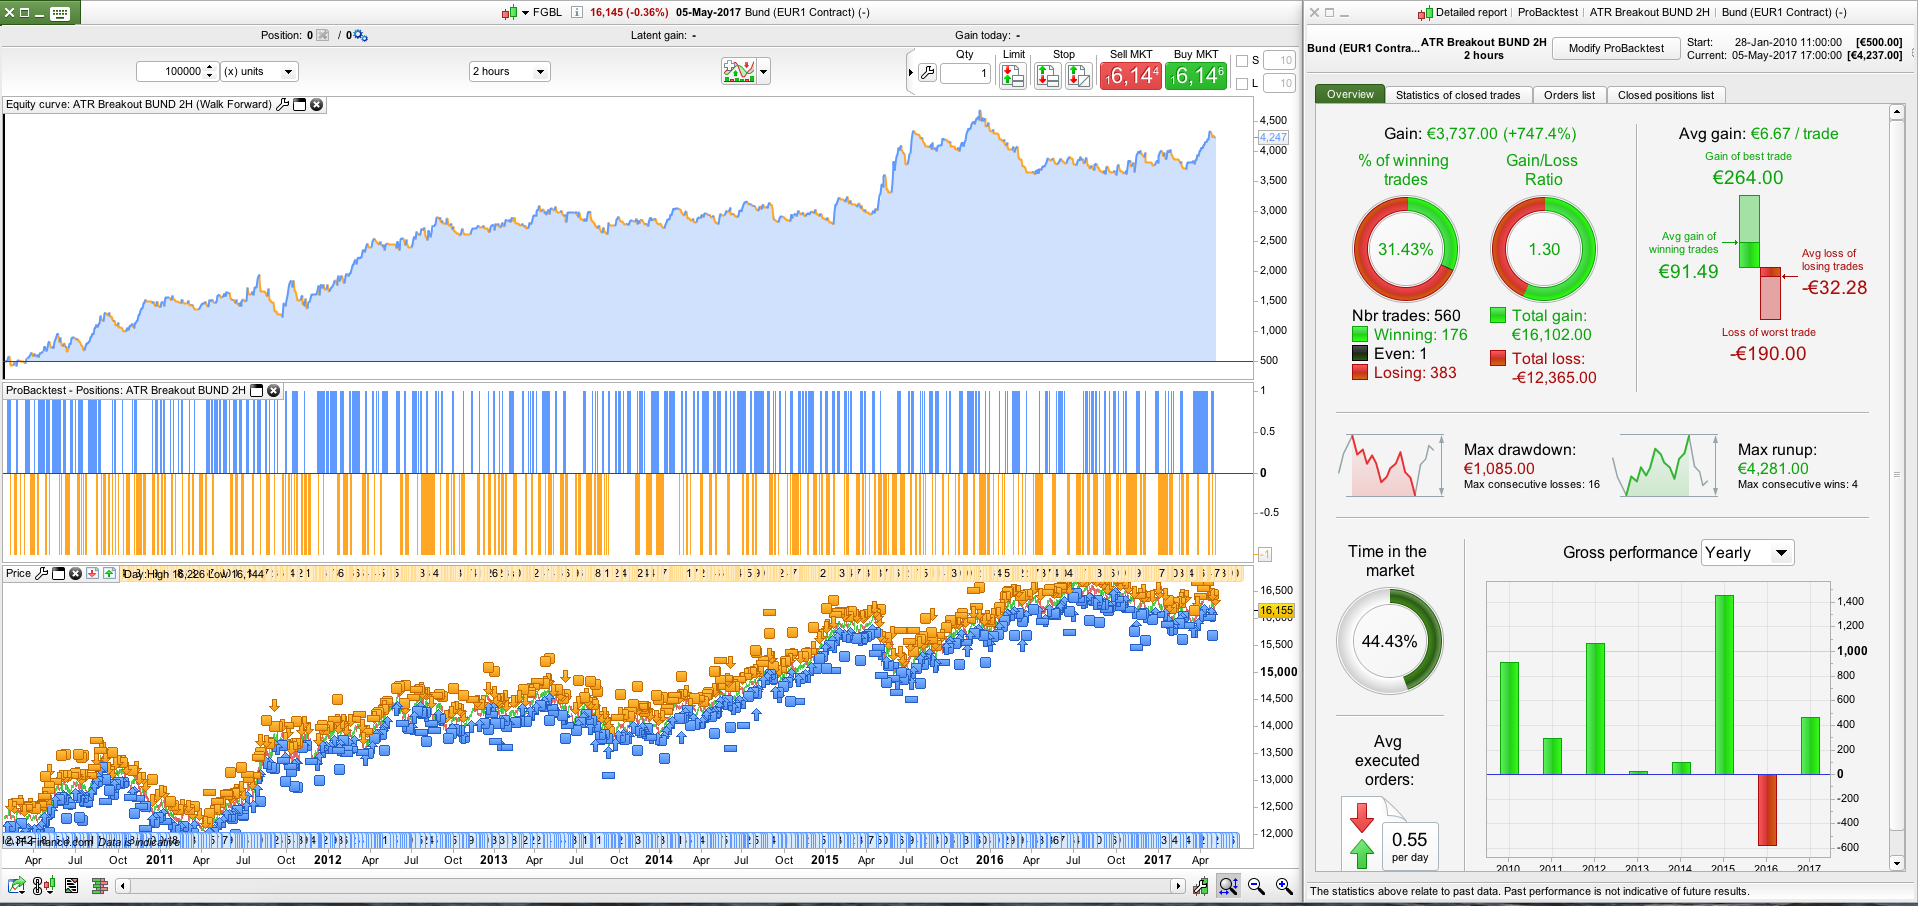Click the Modify ProBacktest button
This screenshot has height=906, width=1918.
(x=1616, y=49)
